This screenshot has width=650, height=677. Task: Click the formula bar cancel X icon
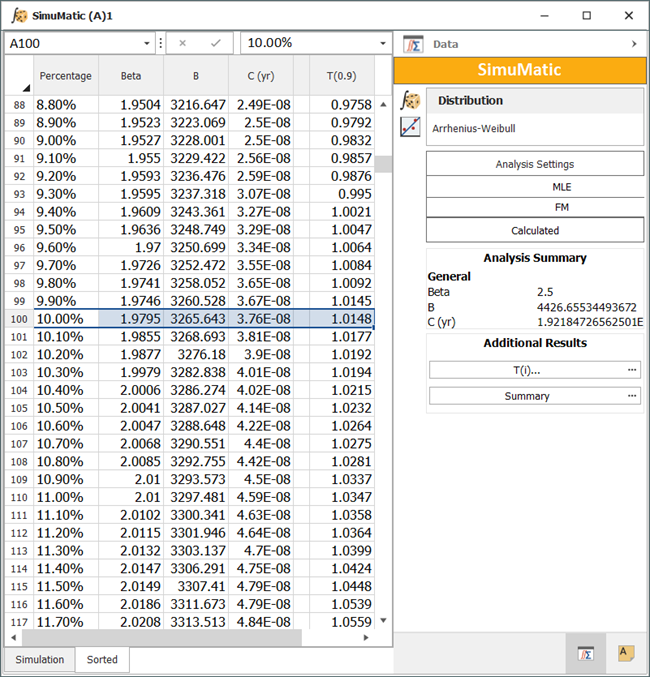[182, 43]
